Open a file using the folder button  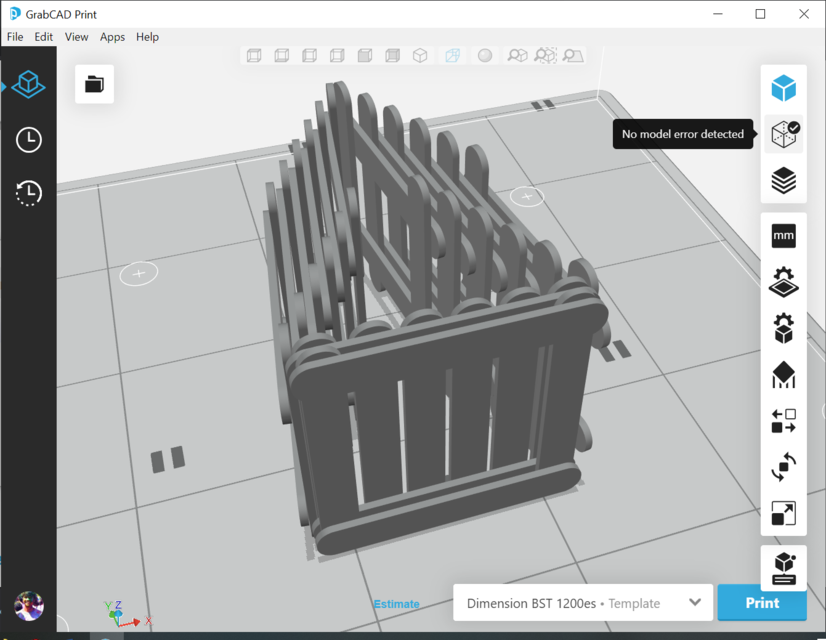93,84
